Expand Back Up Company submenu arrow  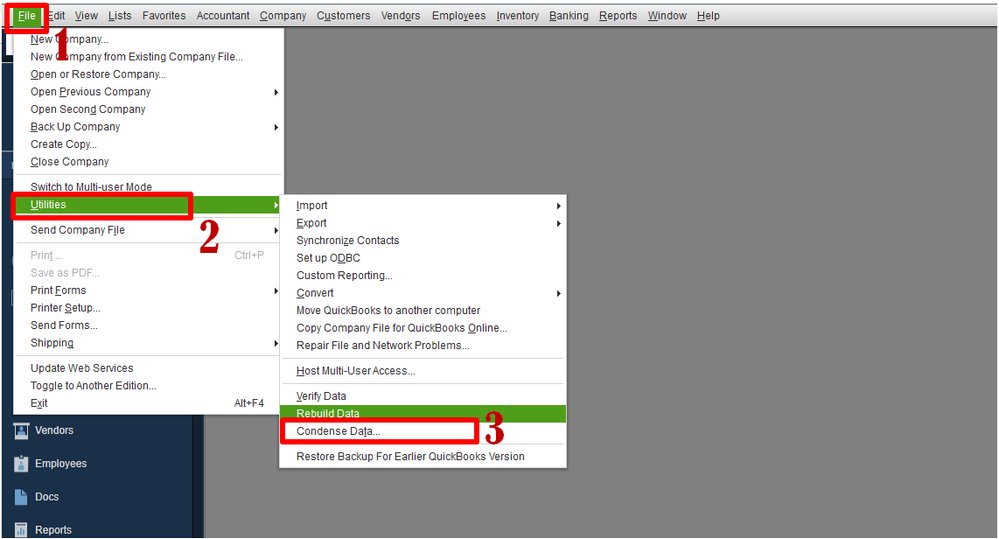[276, 127]
